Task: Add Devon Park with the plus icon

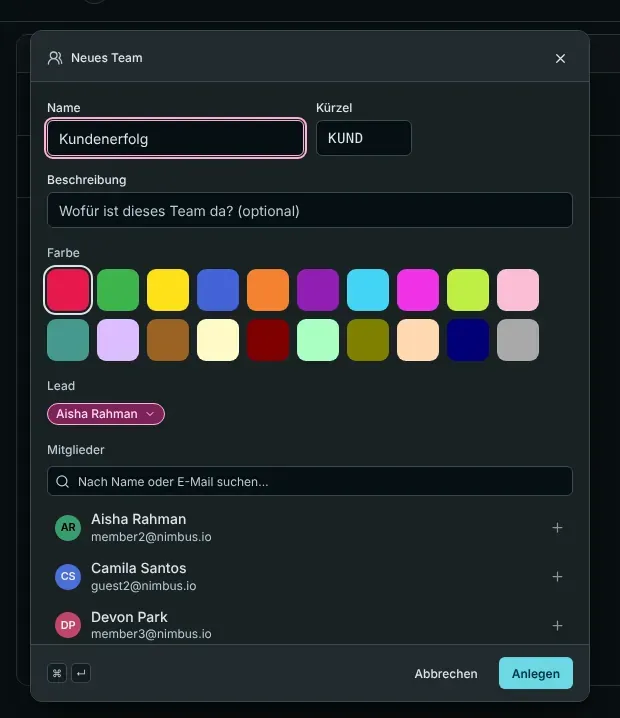Action: tap(557, 626)
